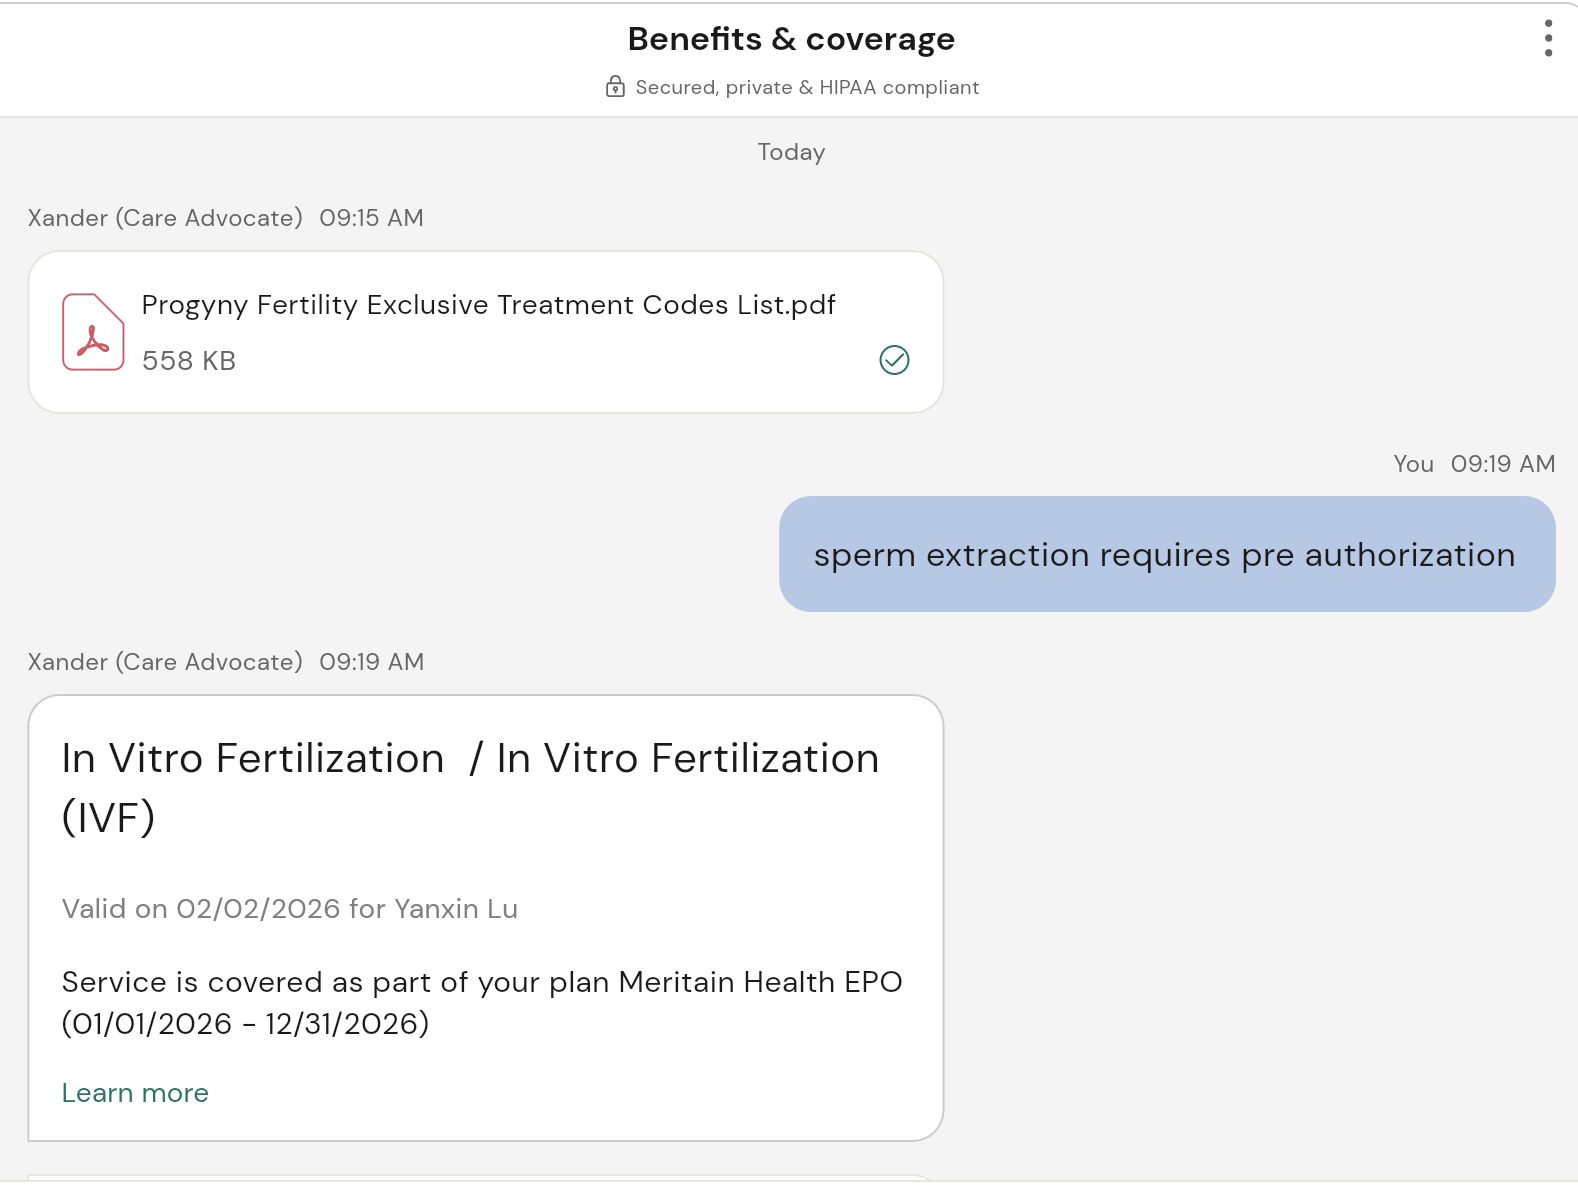Click Xander's name above the PDF attachment
The height and width of the screenshot is (1202, 1578).
click(x=165, y=218)
